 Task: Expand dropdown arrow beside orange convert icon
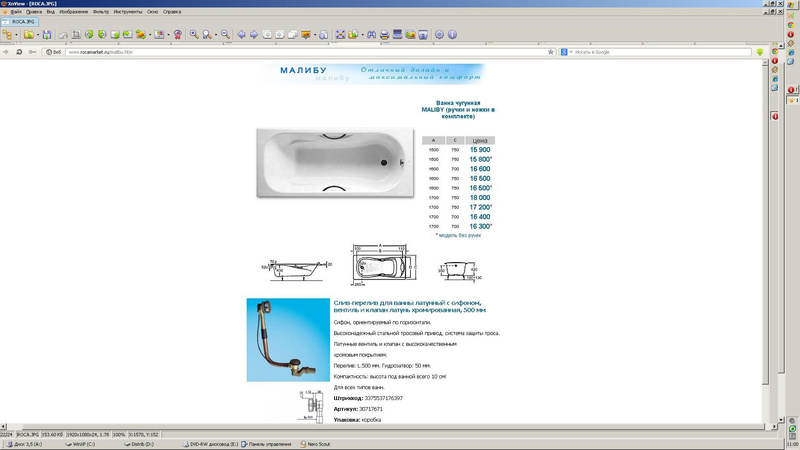pyautogui.click(x=149, y=35)
